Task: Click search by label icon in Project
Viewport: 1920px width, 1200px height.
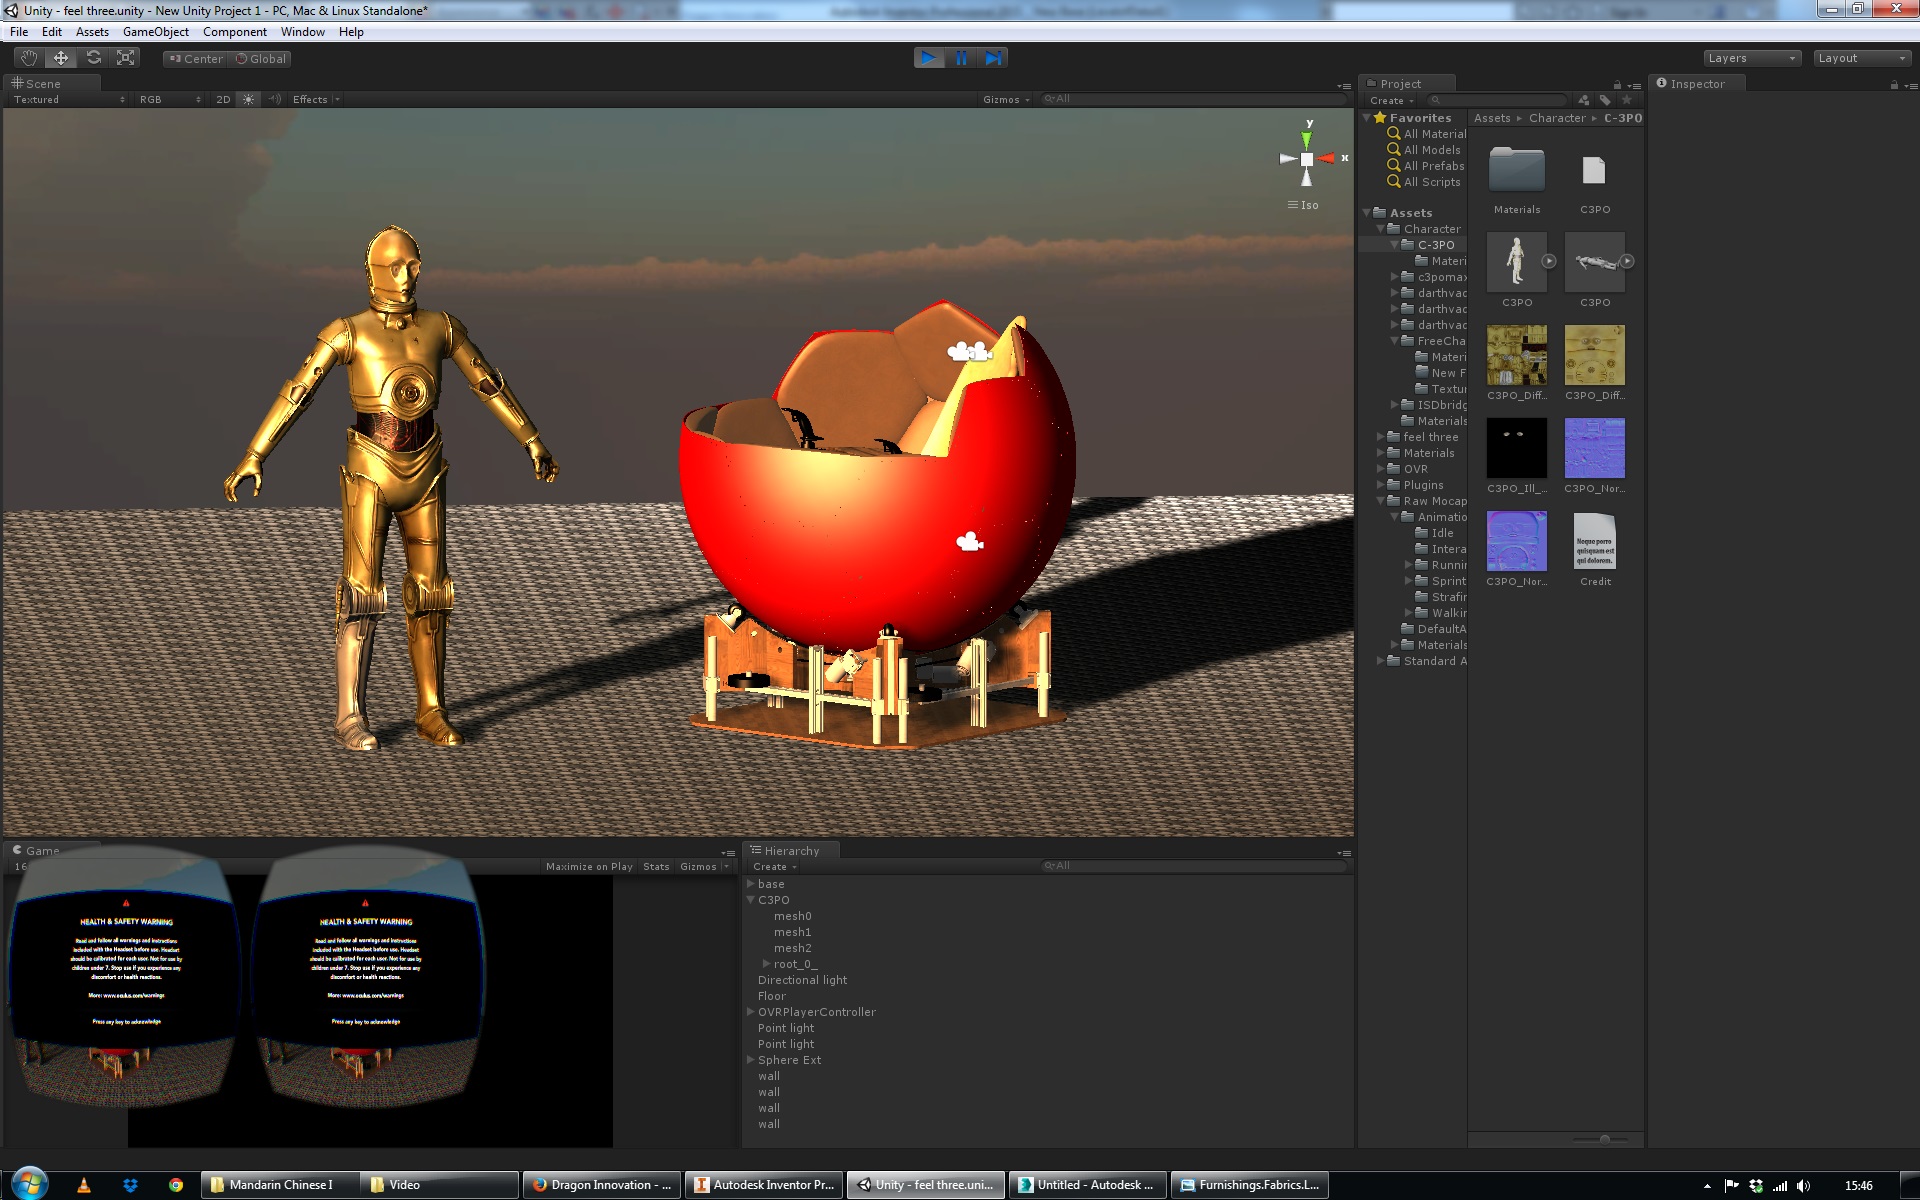Action: [1605, 100]
